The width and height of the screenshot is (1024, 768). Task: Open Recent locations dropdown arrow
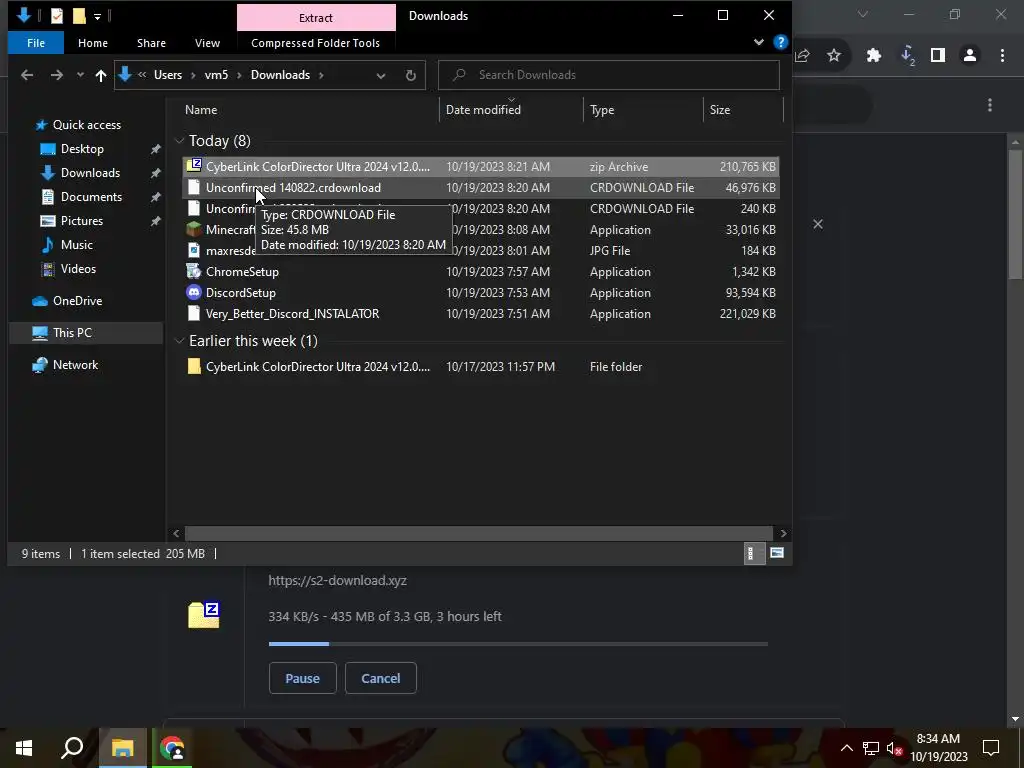coord(80,75)
